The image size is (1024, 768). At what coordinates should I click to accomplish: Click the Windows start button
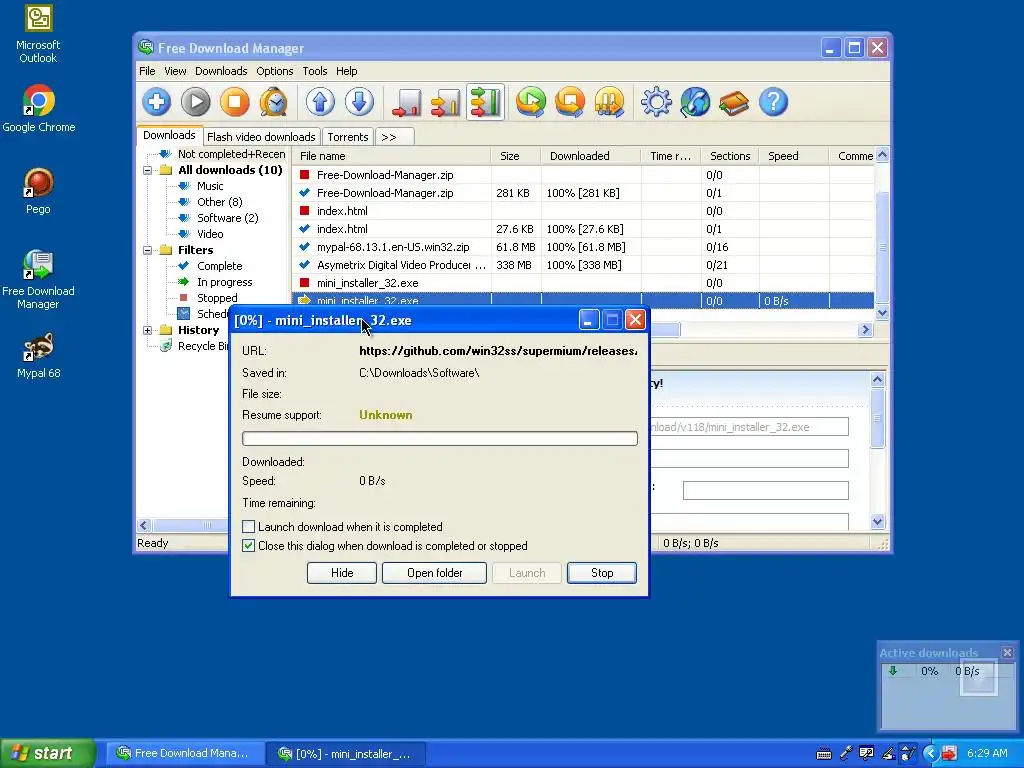(x=47, y=753)
